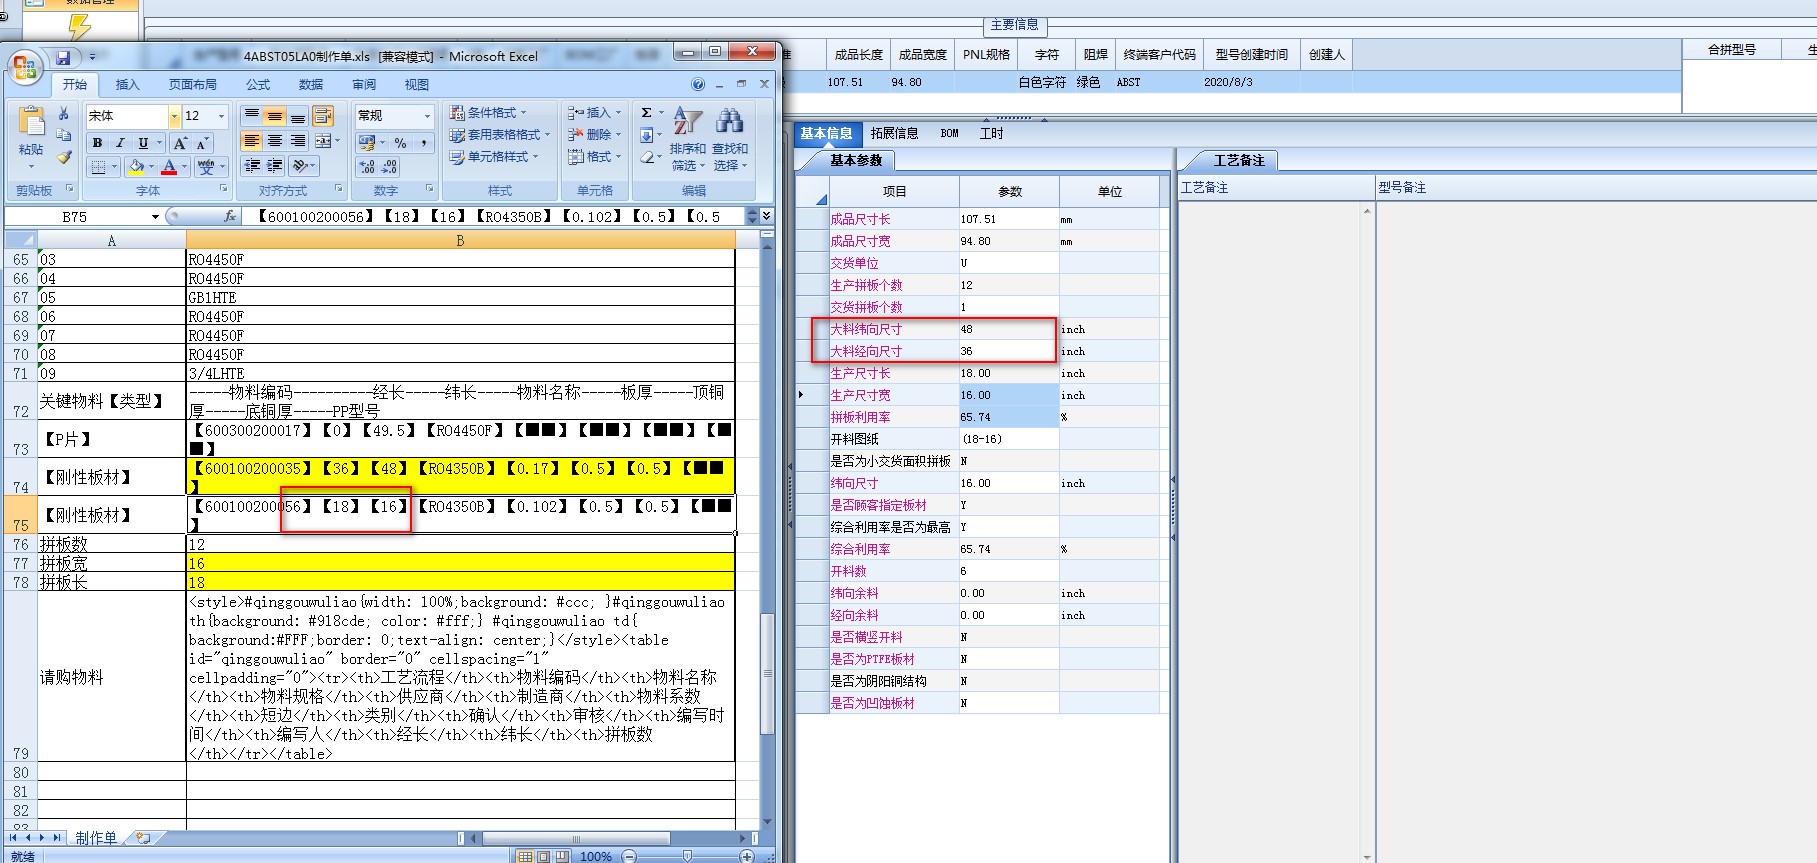The image size is (1817, 863).
Task: Click the AutoSum sigma icon
Action: [x=647, y=113]
